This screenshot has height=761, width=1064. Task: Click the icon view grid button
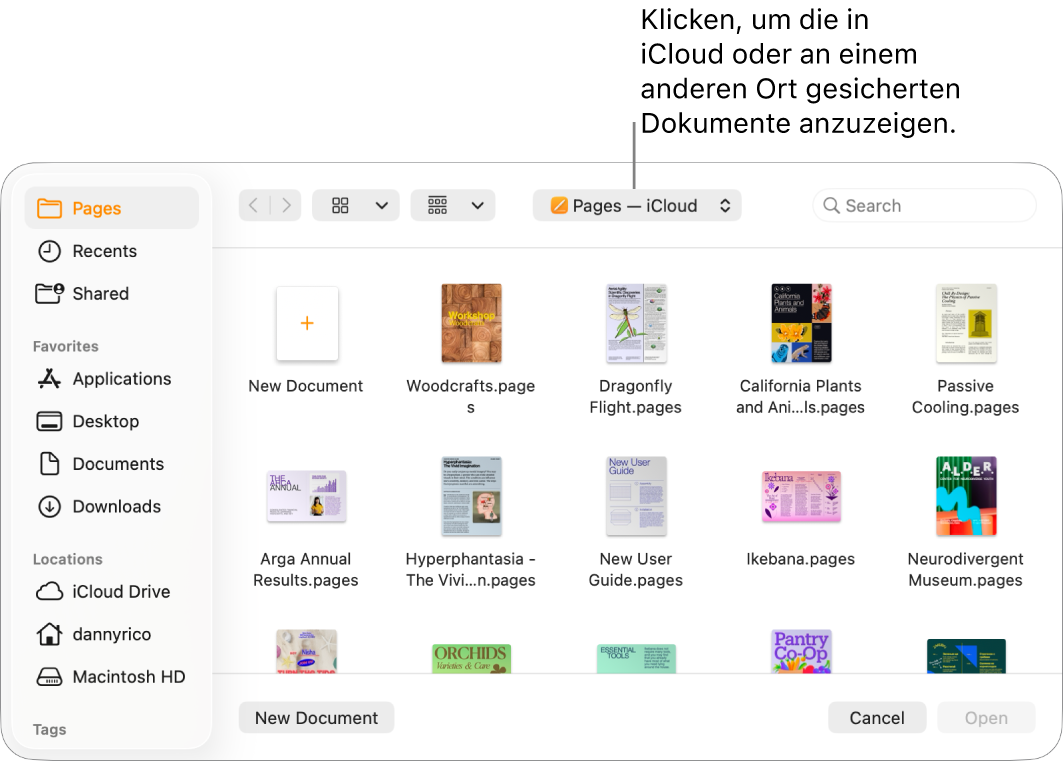(x=341, y=206)
